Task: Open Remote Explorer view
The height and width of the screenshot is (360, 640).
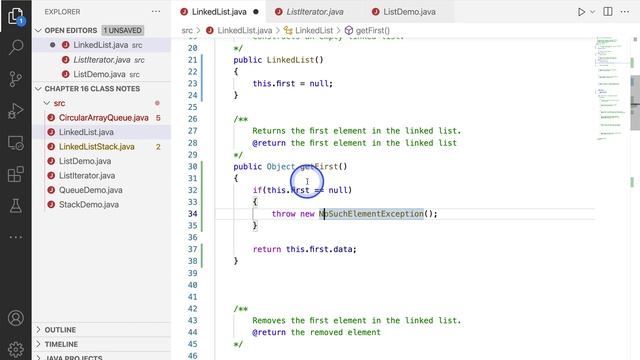Action: [16, 143]
